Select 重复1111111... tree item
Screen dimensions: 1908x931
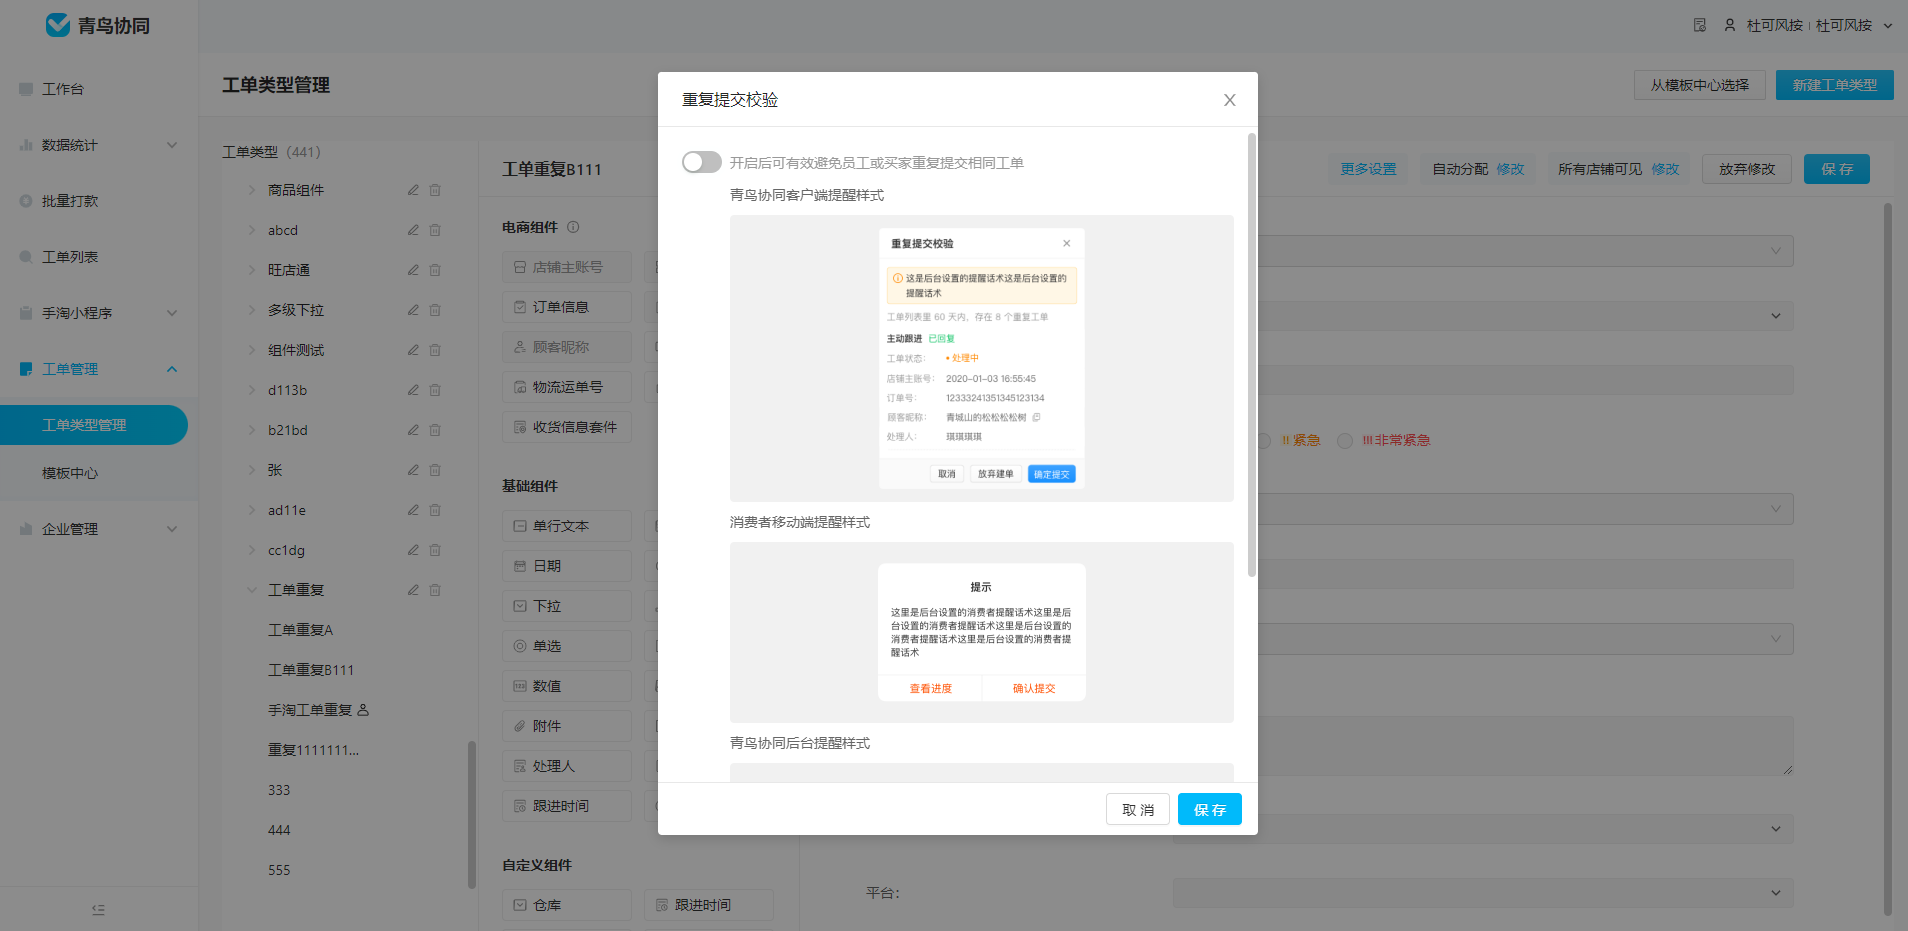pos(313,750)
